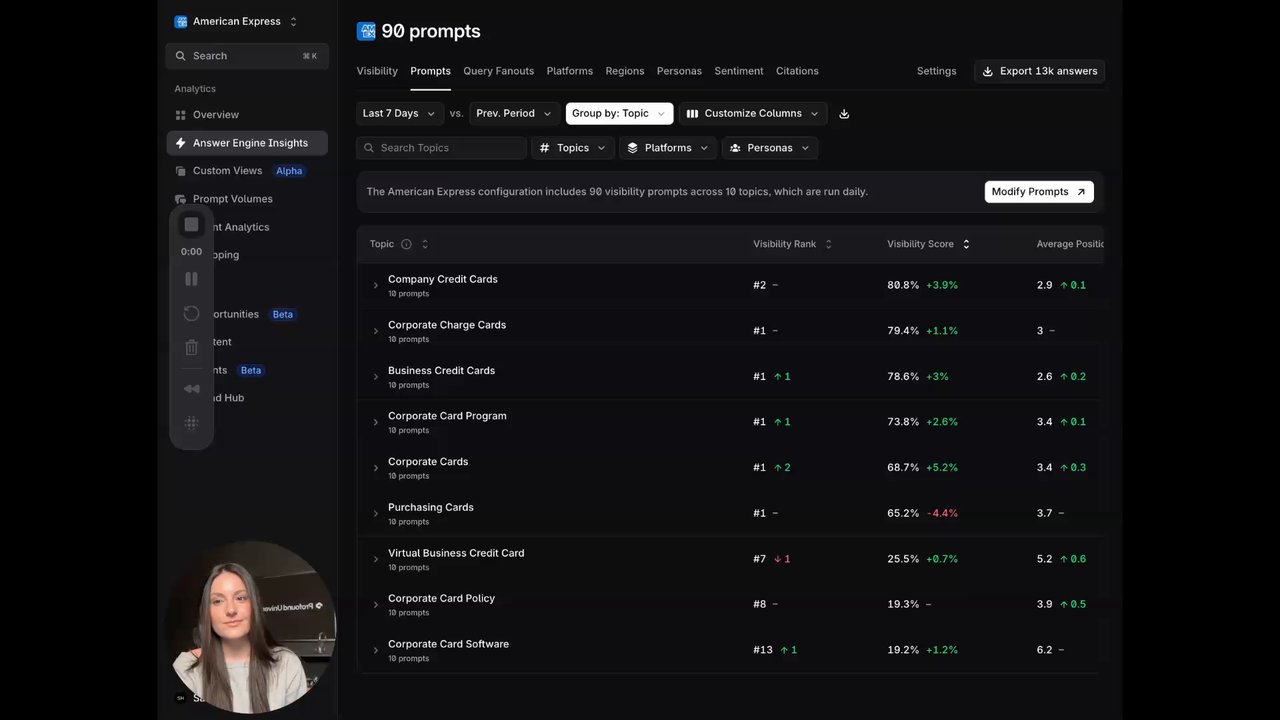Open the Platforms tab
The height and width of the screenshot is (720, 1280).
click(x=570, y=71)
